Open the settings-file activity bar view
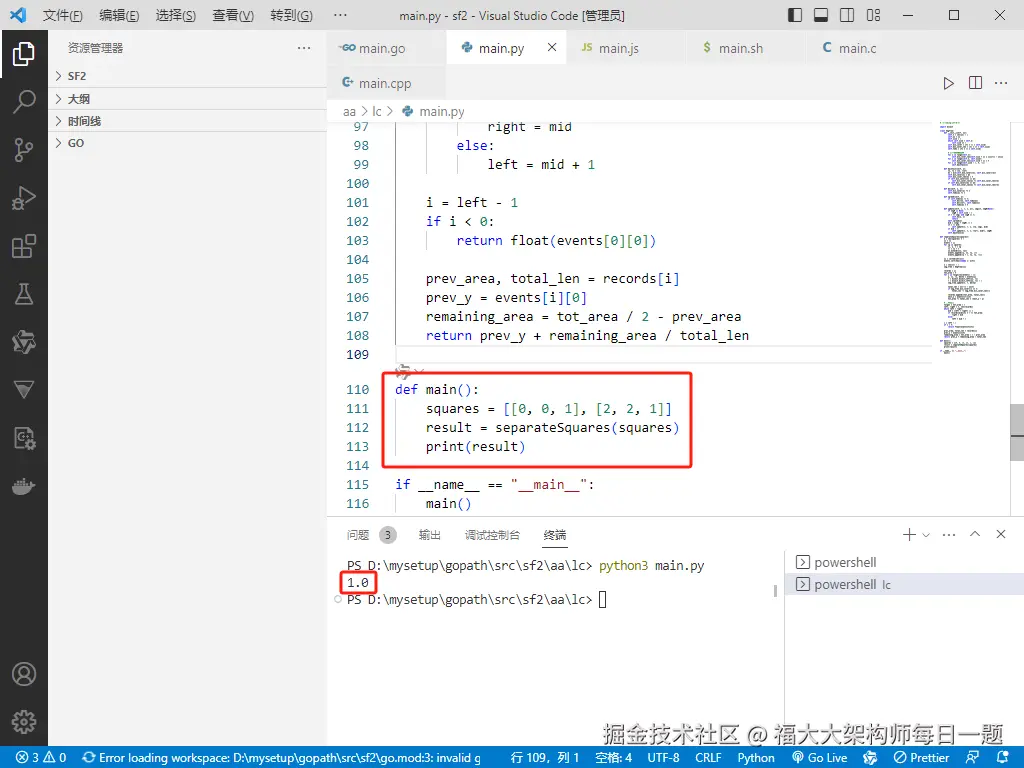The image size is (1024, 768). [x=24, y=438]
